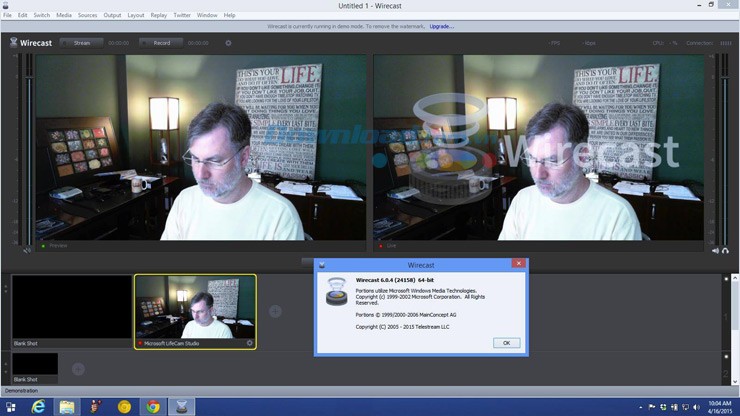Screen dimensions: 740x416
Task: Click the Wirecast logo icon in toolbar
Action: pos(14,42)
